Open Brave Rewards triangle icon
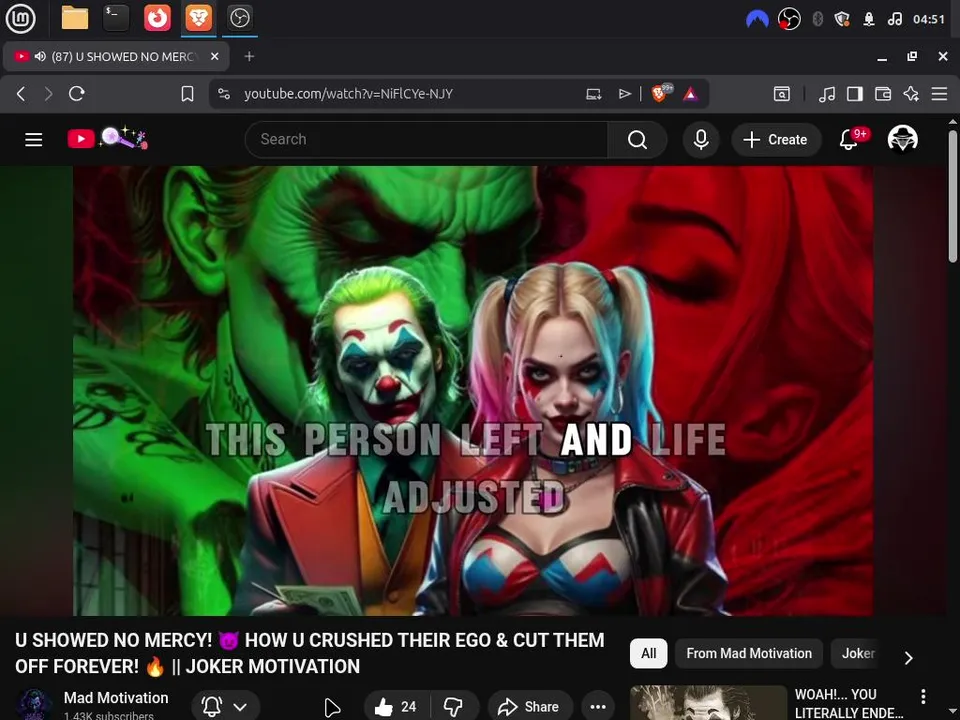Viewport: 960px width, 720px height. point(691,94)
